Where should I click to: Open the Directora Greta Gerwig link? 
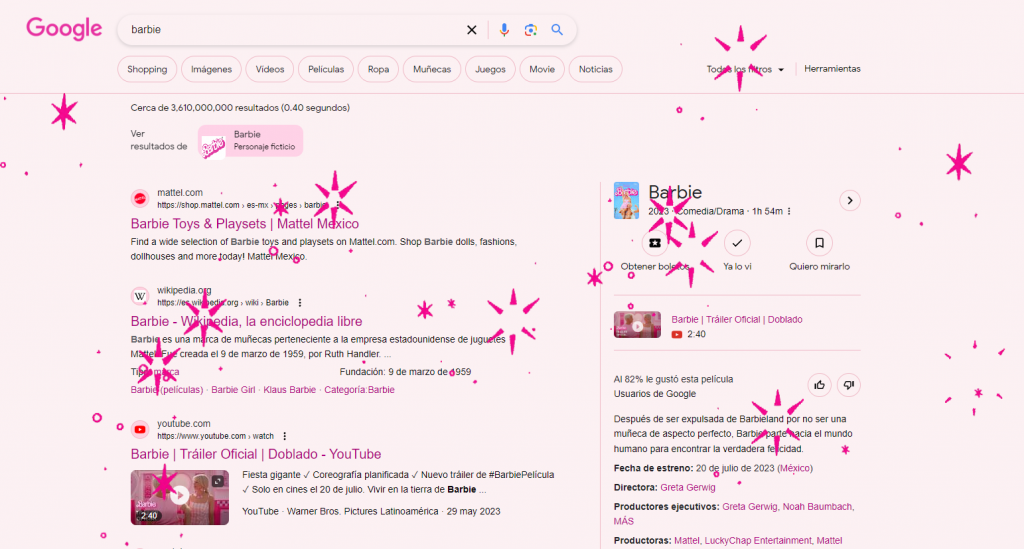click(688, 488)
